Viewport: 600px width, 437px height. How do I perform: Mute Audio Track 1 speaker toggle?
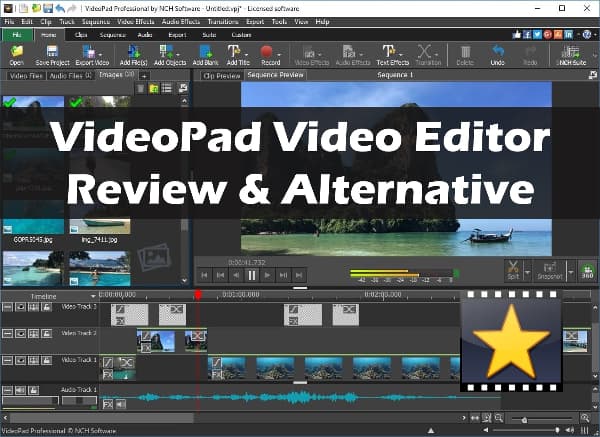point(20,390)
